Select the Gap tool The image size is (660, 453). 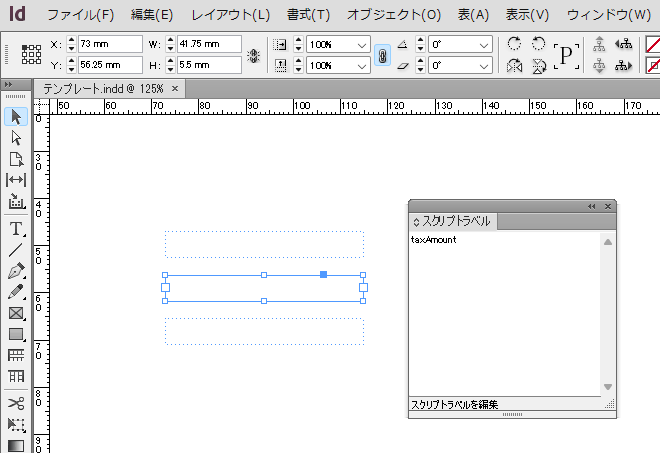click(x=16, y=180)
